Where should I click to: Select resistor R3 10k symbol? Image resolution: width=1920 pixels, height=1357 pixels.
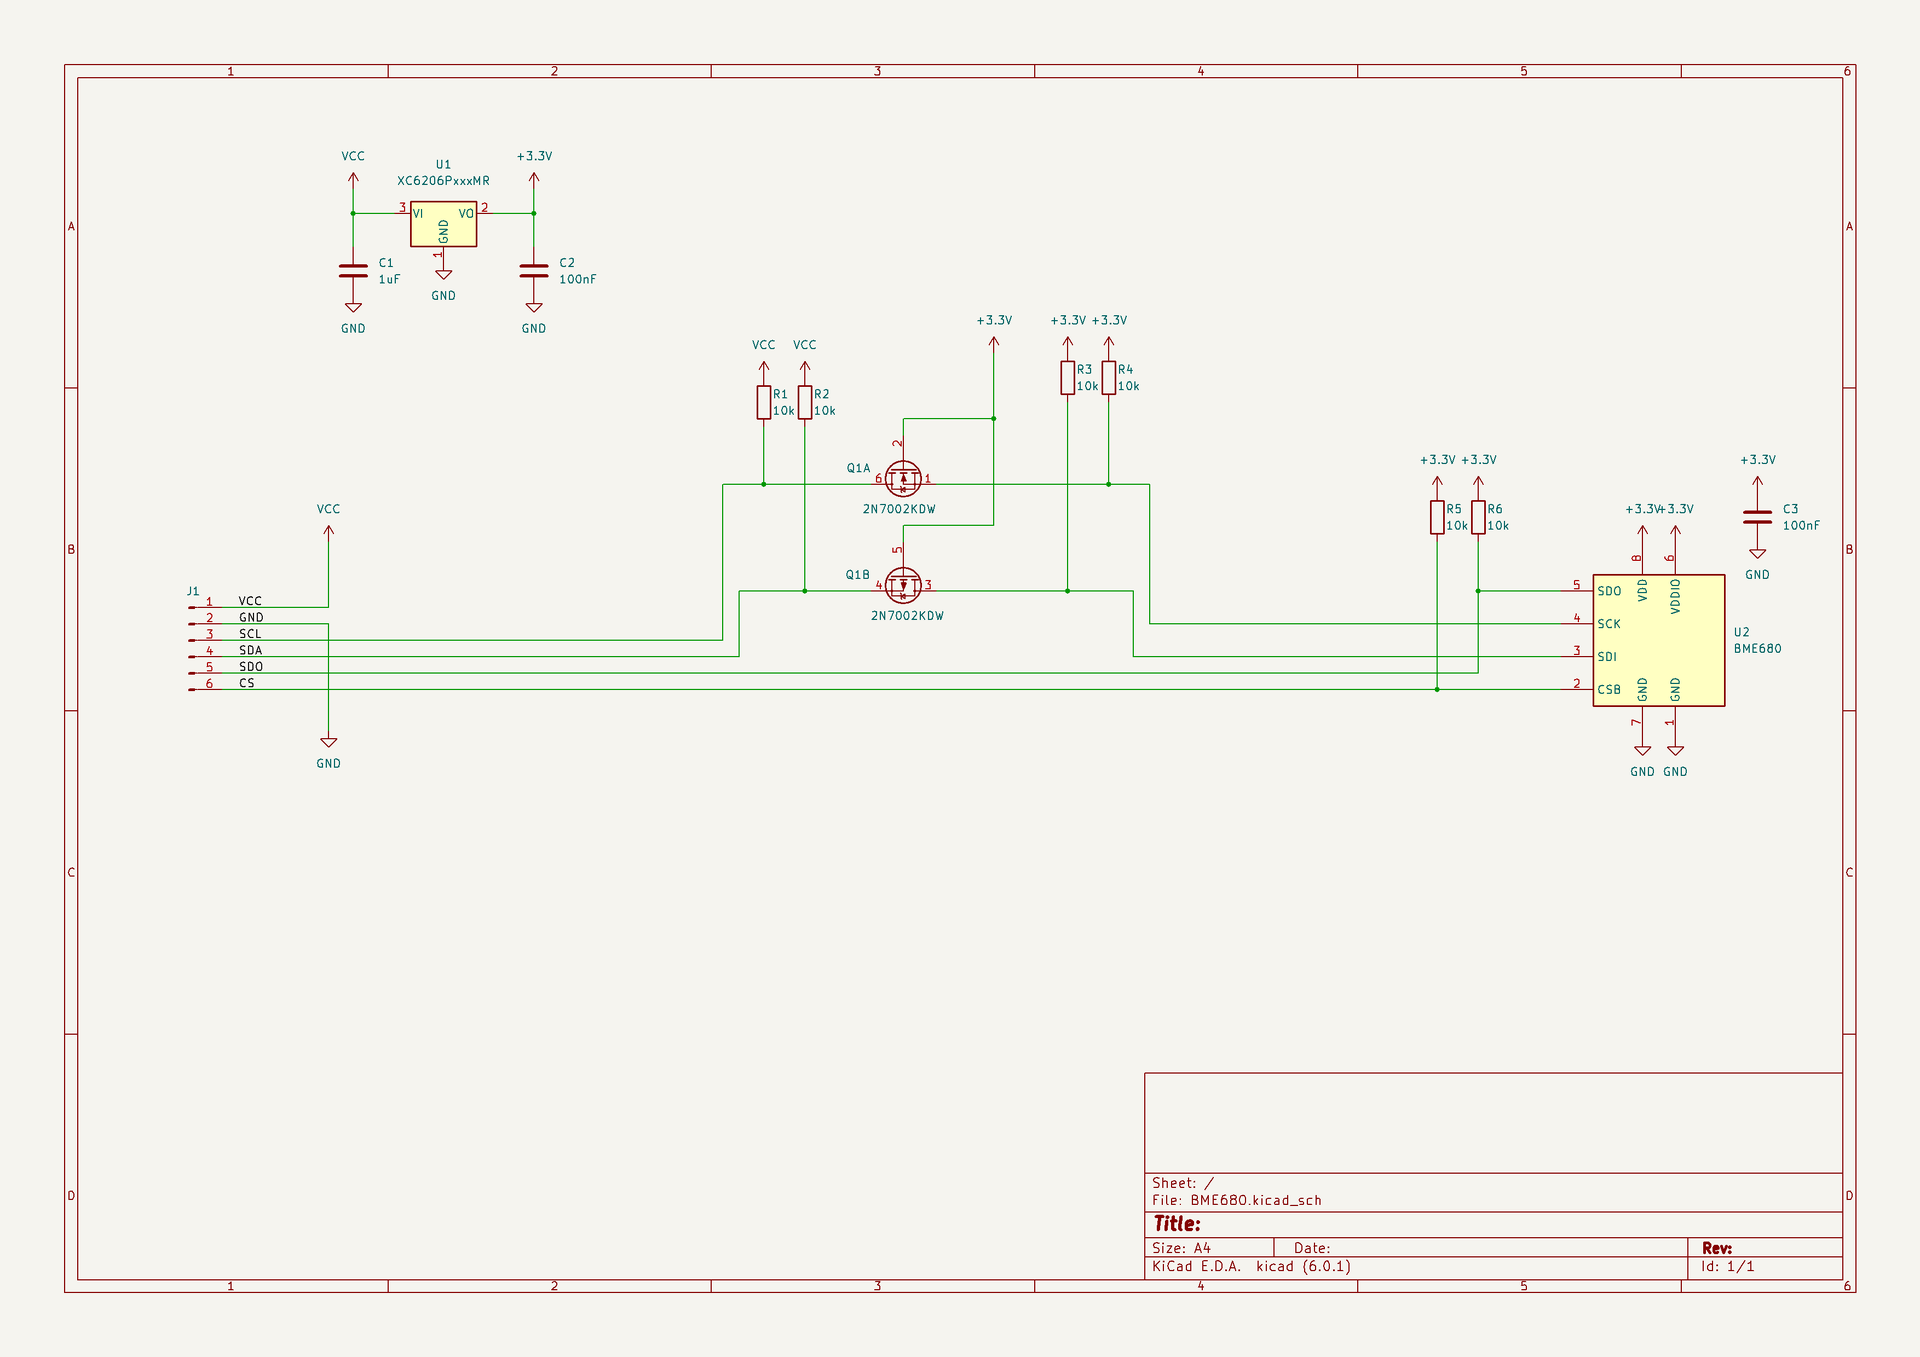[1068, 378]
